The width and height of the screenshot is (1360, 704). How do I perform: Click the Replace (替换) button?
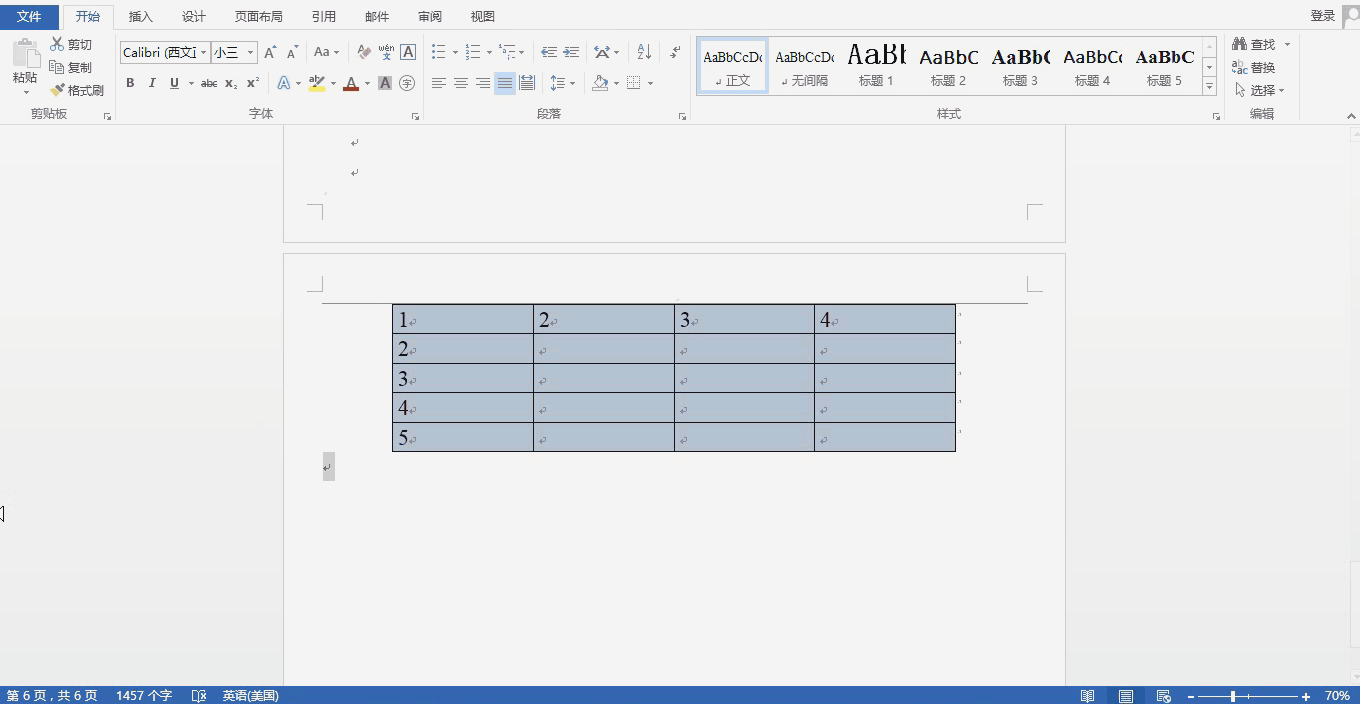point(1254,67)
